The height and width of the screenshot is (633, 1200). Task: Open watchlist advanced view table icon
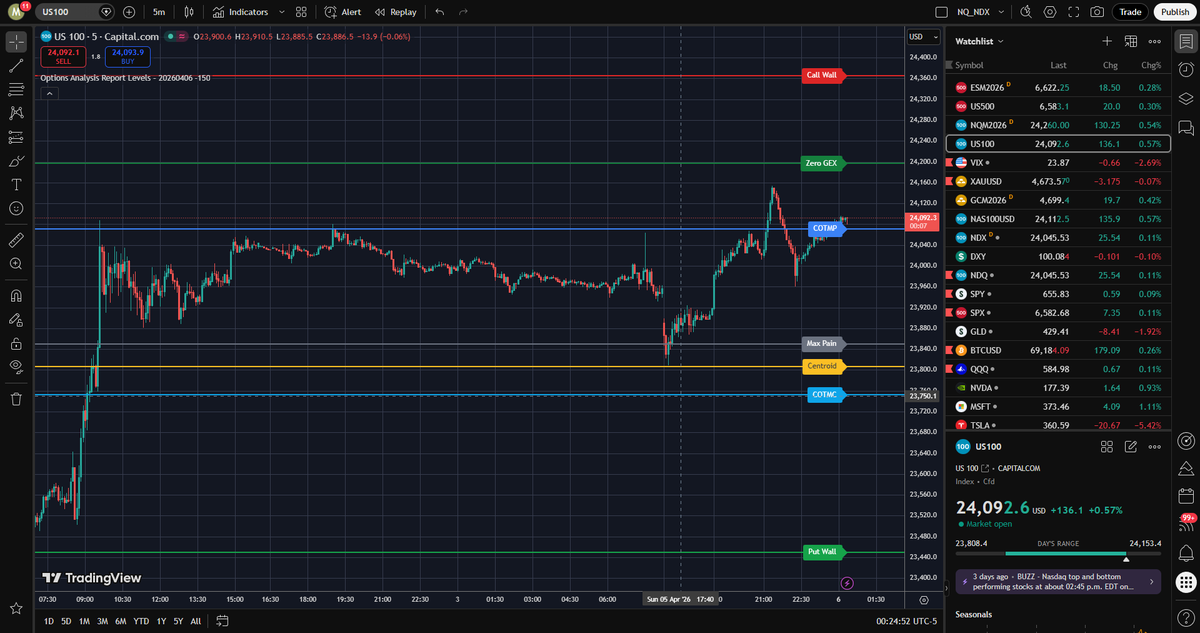coord(1131,41)
